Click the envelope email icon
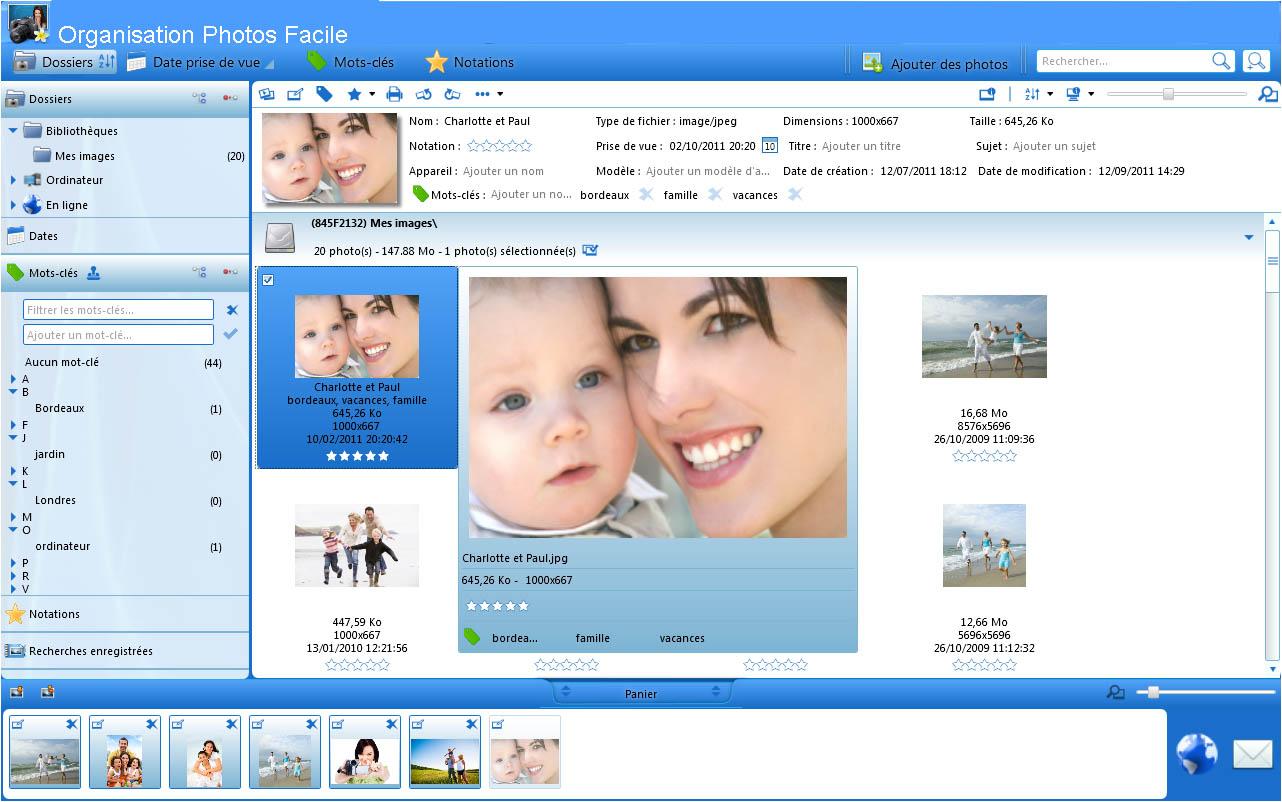 click(x=1252, y=754)
